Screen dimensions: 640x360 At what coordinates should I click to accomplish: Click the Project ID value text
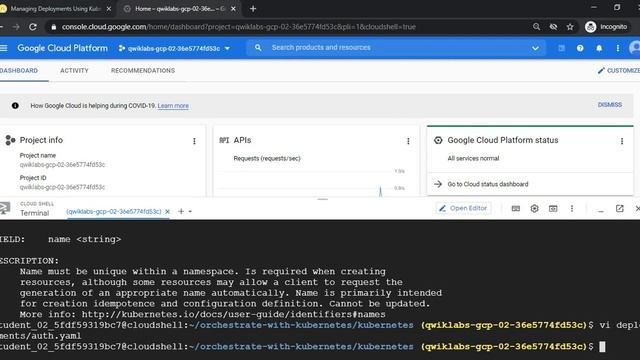[62, 187]
